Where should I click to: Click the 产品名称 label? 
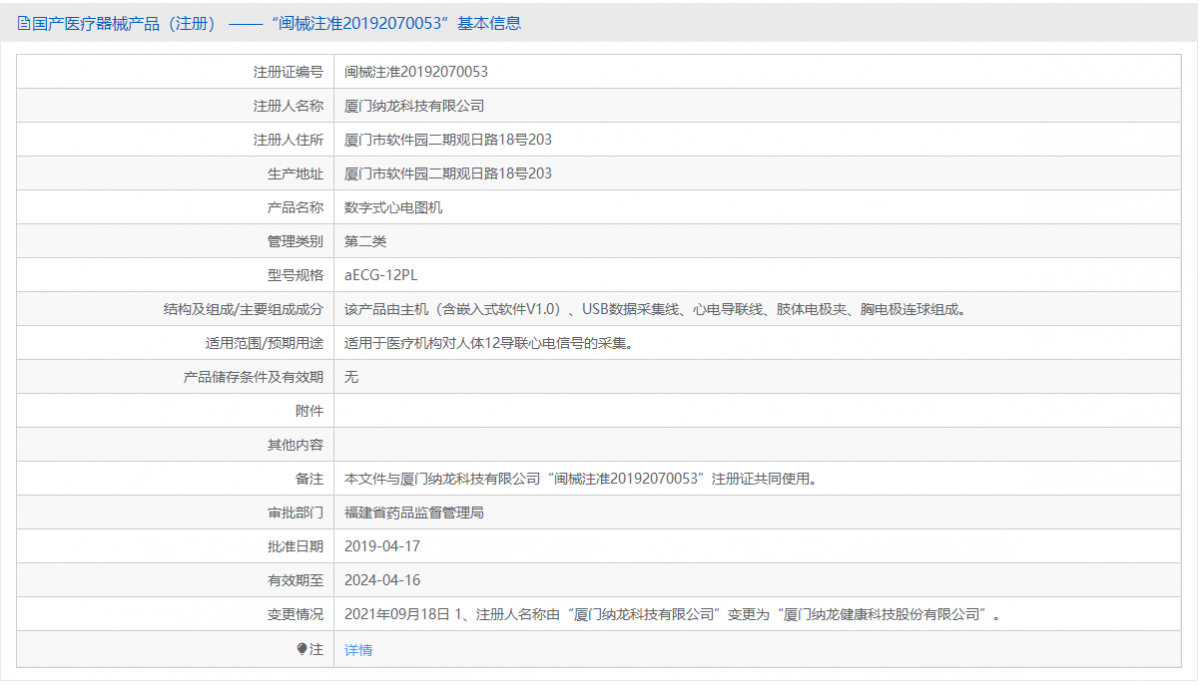[x=295, y=208]
